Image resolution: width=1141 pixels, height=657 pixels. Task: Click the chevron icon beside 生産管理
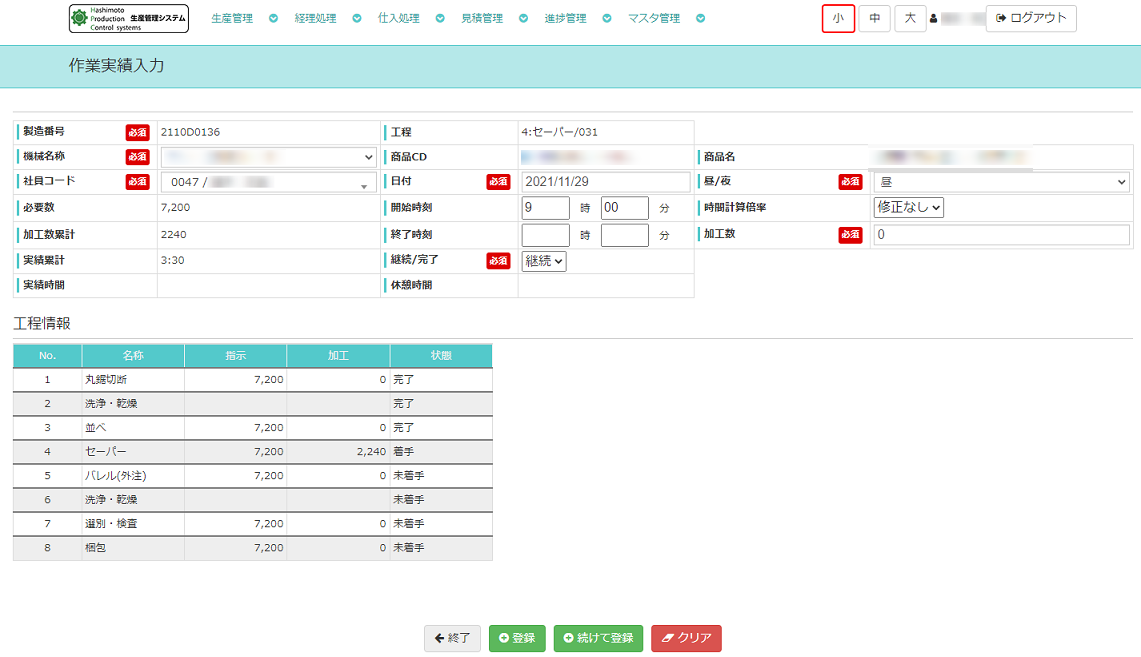273,19
